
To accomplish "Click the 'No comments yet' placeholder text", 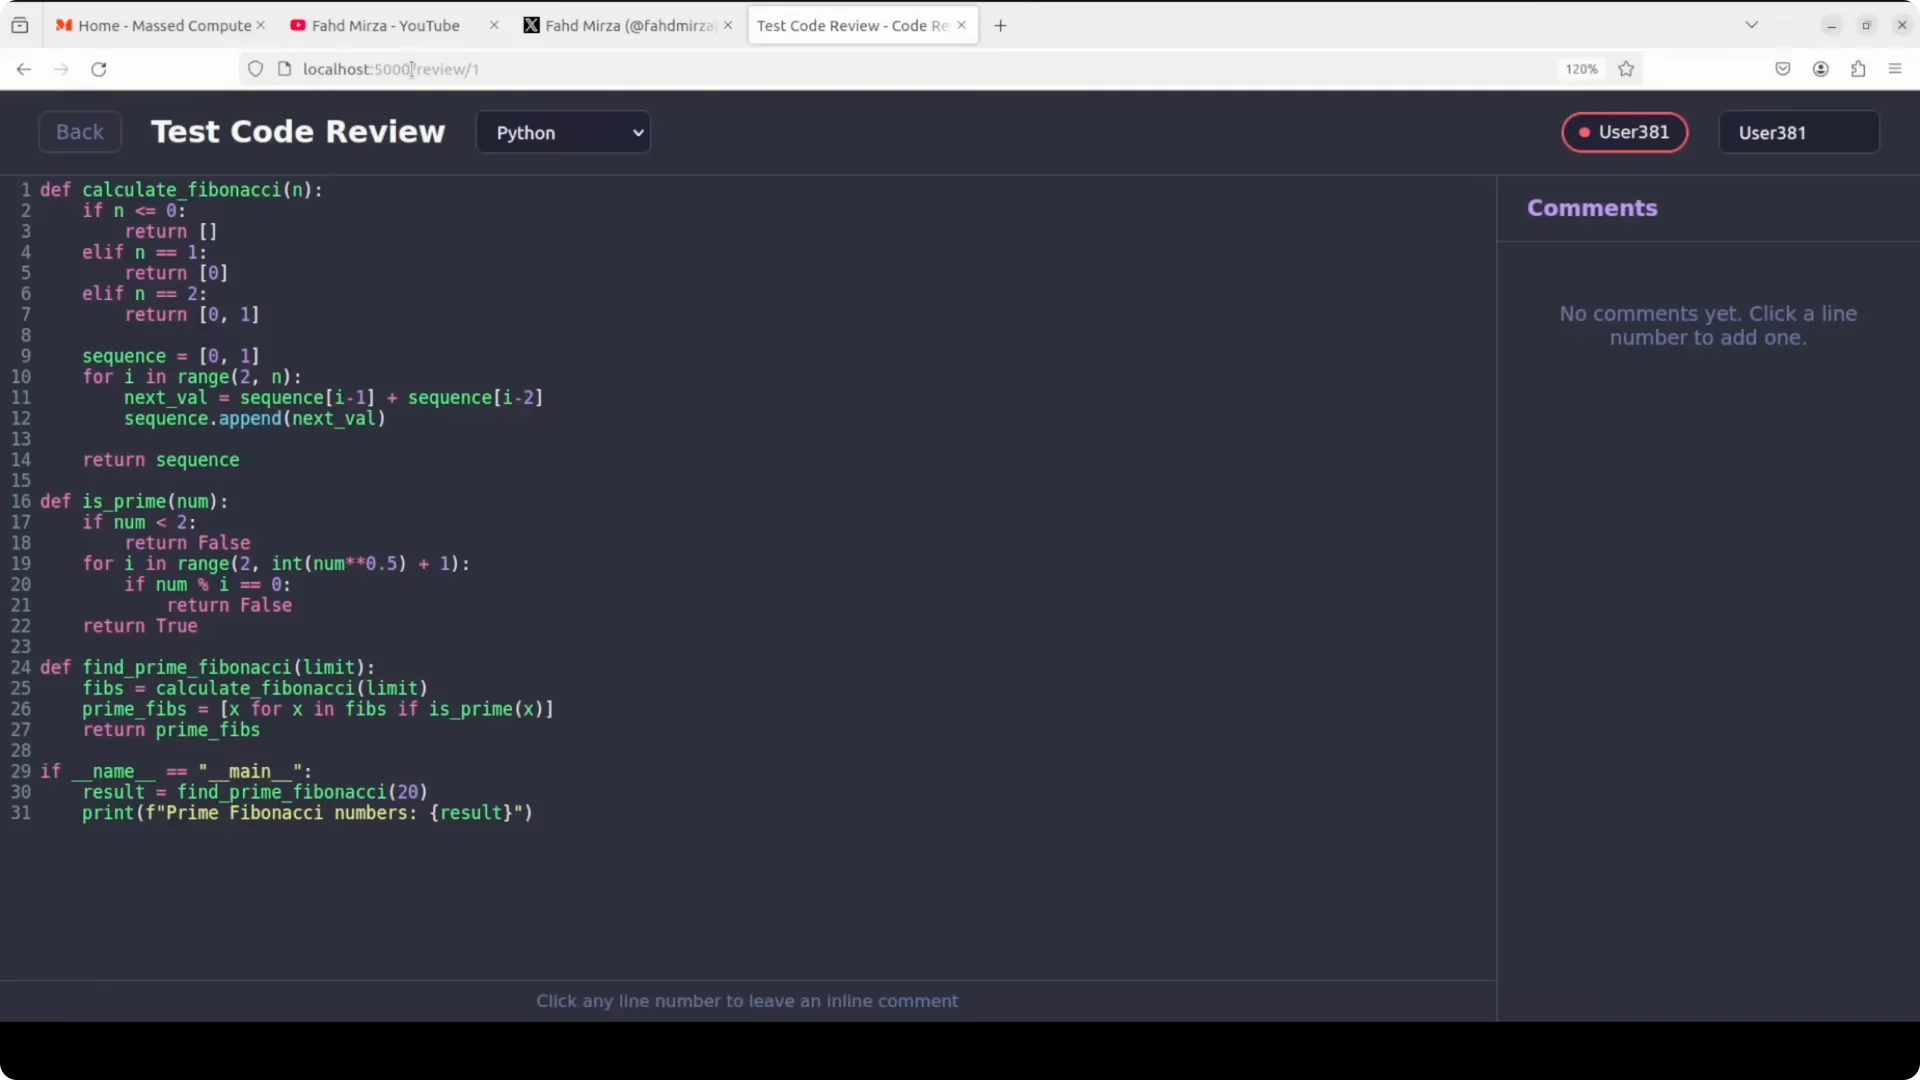I will click(1708, 326).
